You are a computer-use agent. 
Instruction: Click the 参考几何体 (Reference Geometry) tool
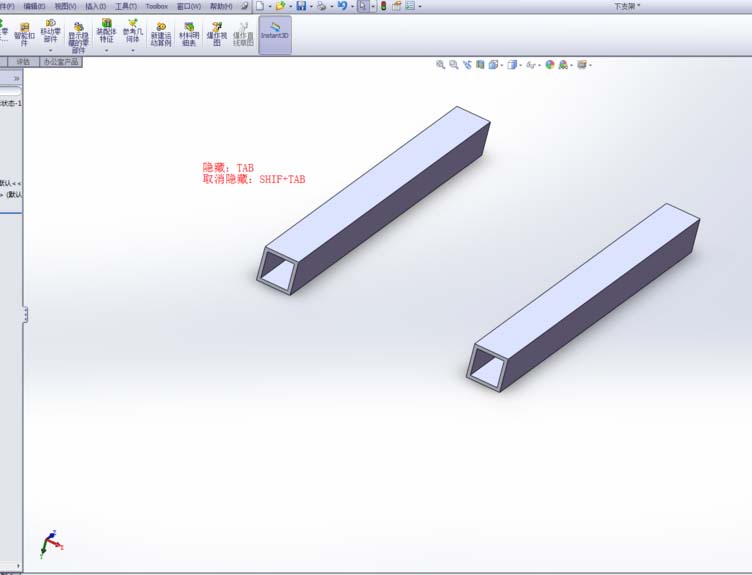coord(133,31)
